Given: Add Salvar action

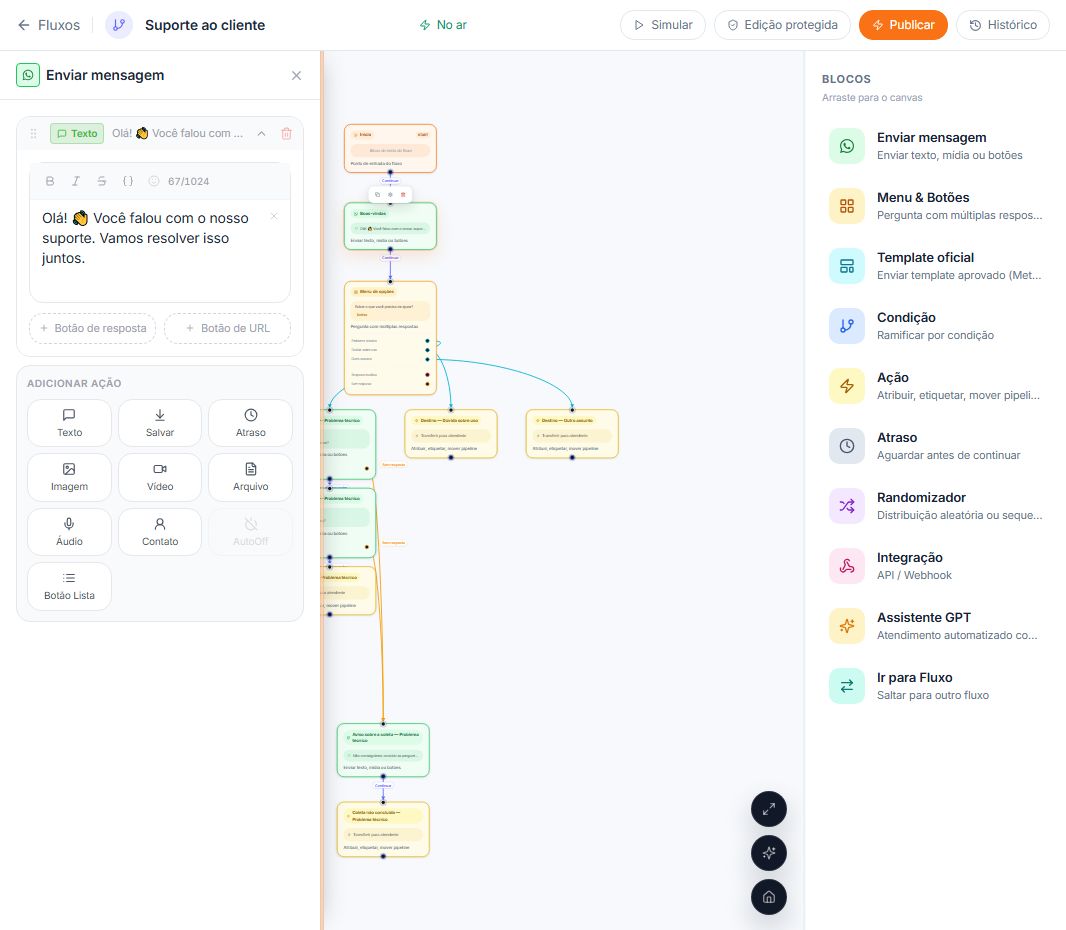Looking at the screenshot, I should 160,423.
